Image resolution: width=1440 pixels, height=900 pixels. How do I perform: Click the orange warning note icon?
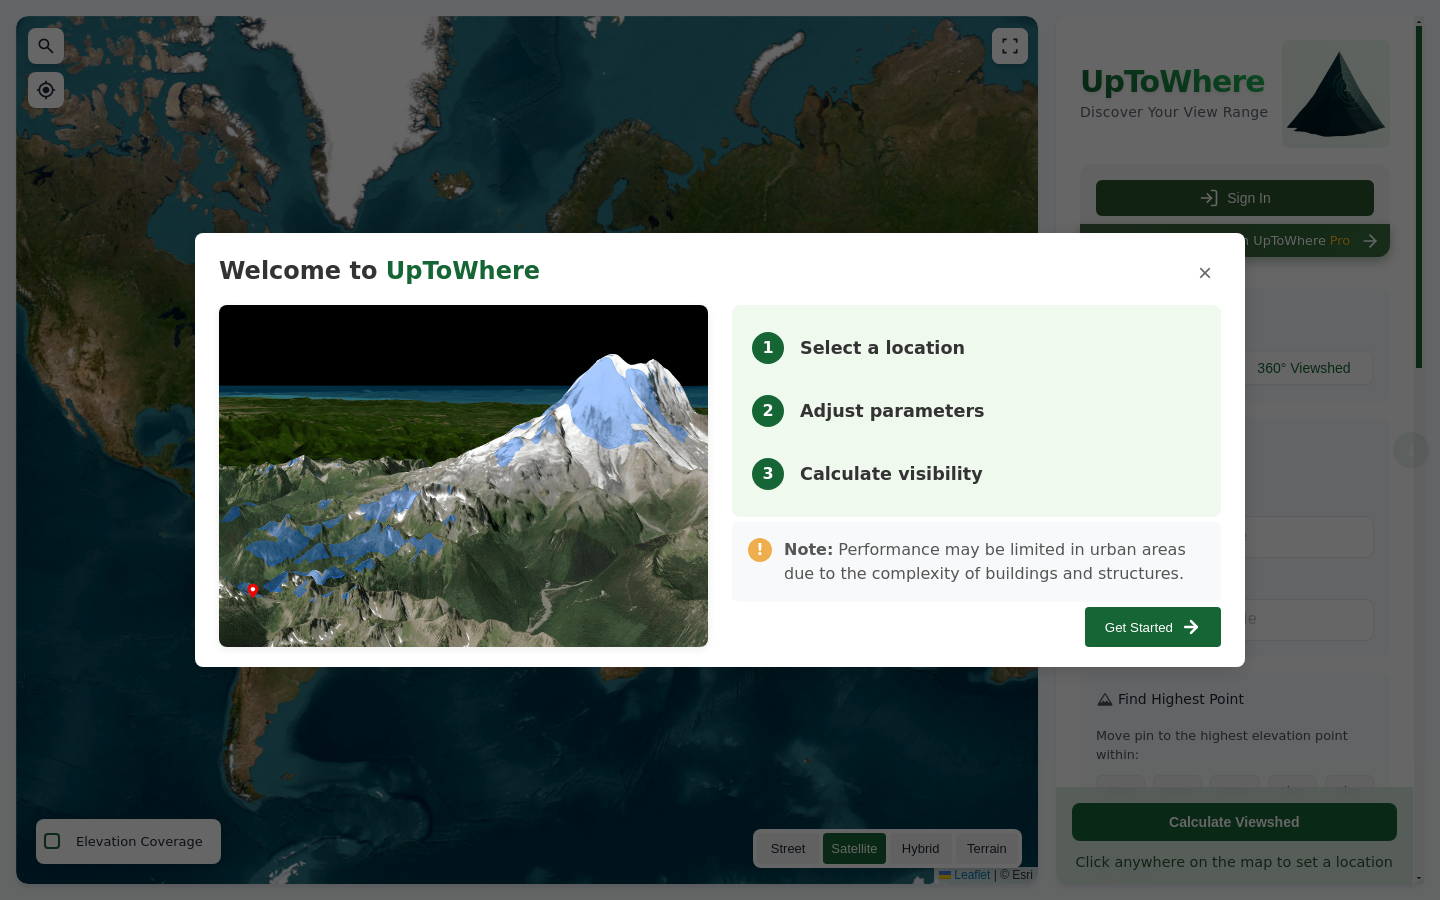click(x=760, y=550)
